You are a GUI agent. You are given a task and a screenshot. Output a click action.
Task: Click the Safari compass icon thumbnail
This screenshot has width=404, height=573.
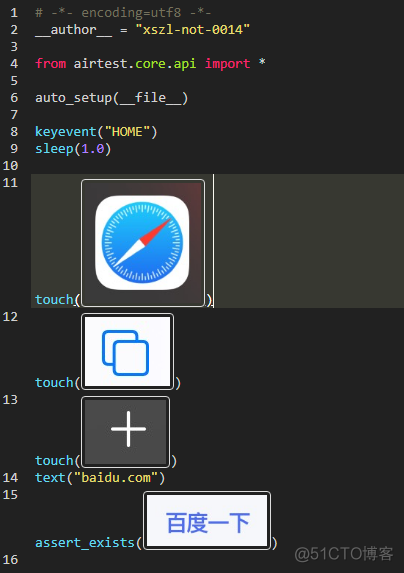tap(143, 243)
